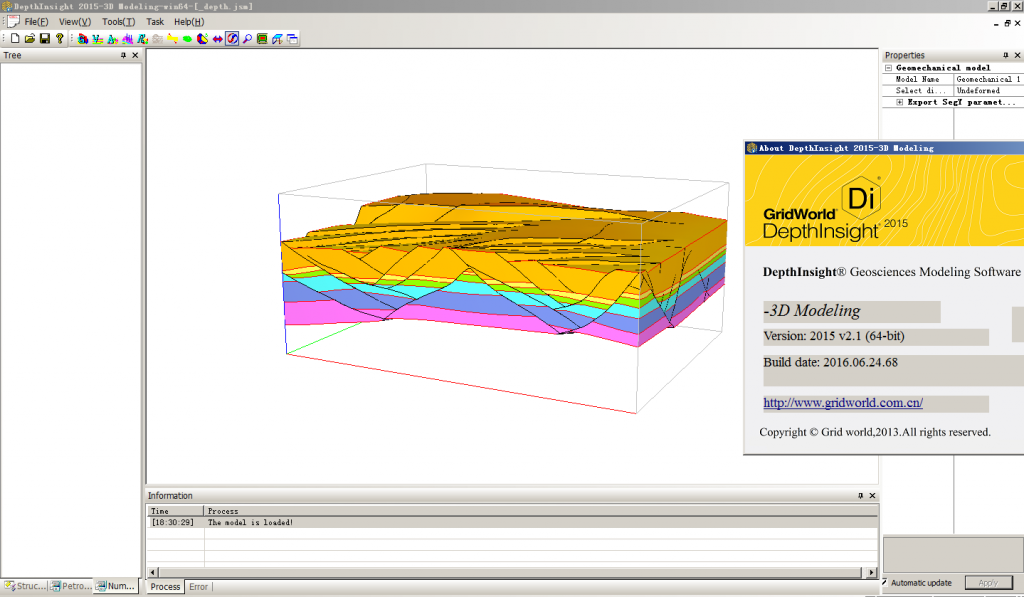Click the cascading windows toolbar icon
1024x597 pixels.
[293, 39]
